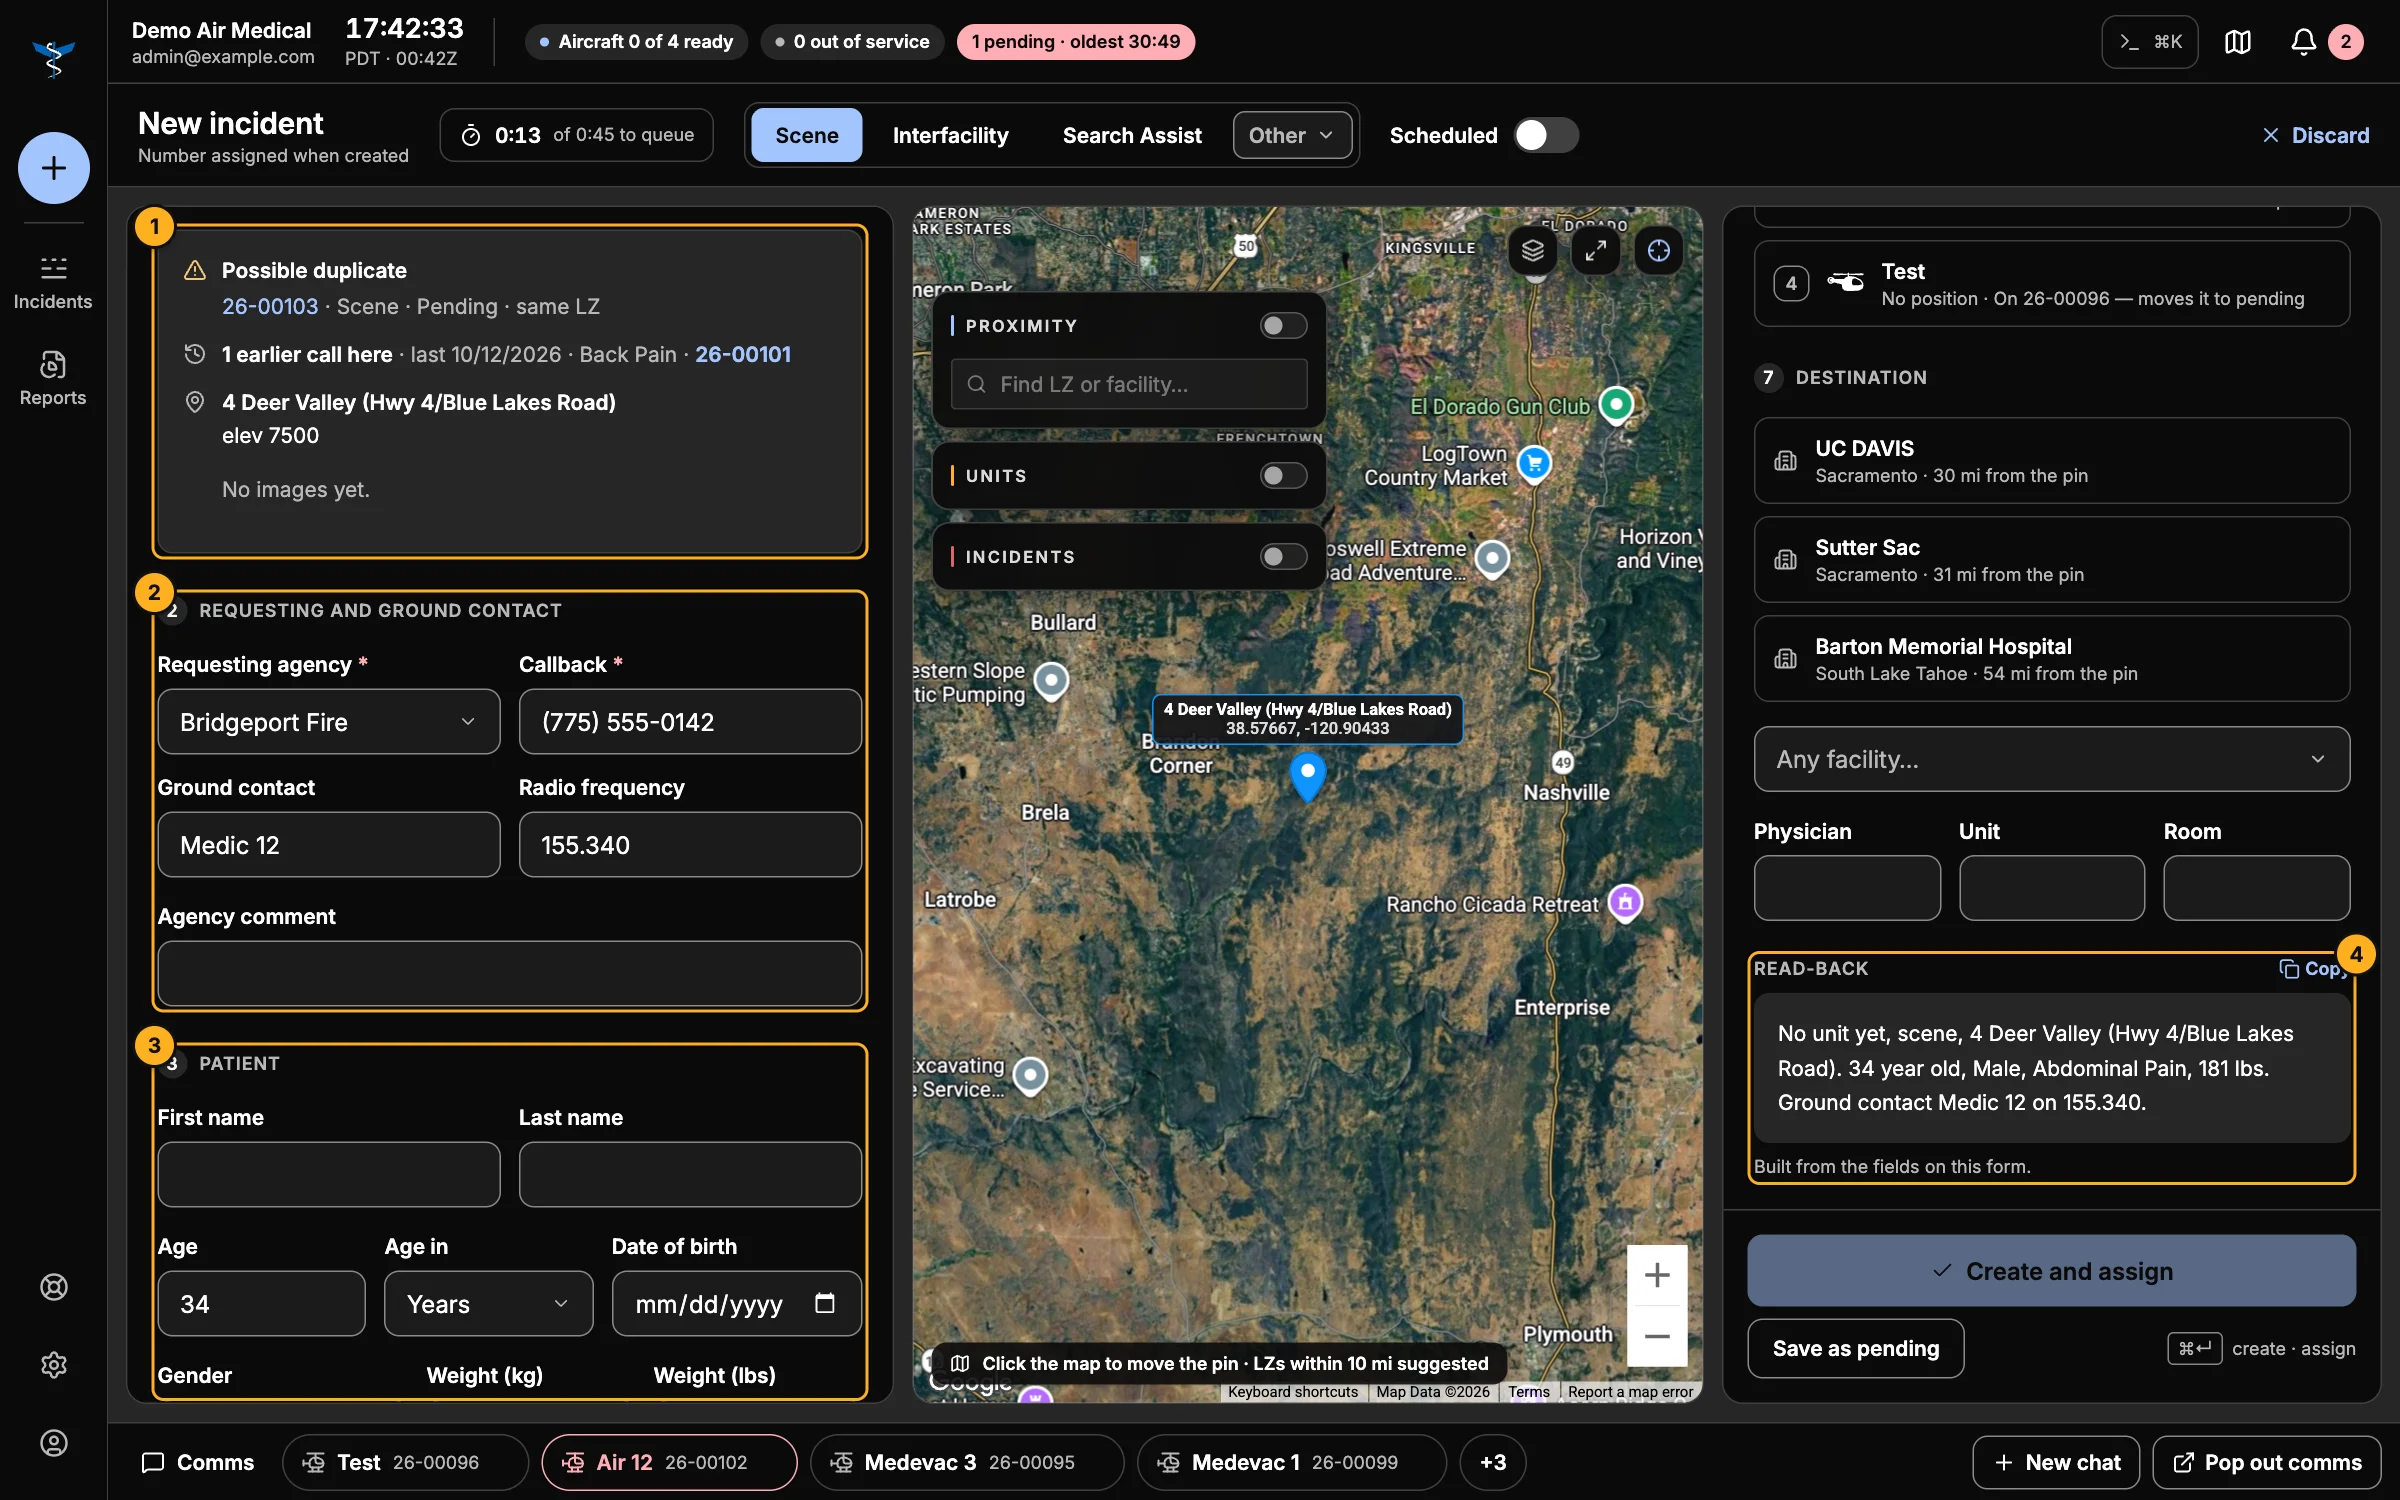Zoom out on the map
This screenshot has width=2400, height=1500.
coord(1657,1336)
